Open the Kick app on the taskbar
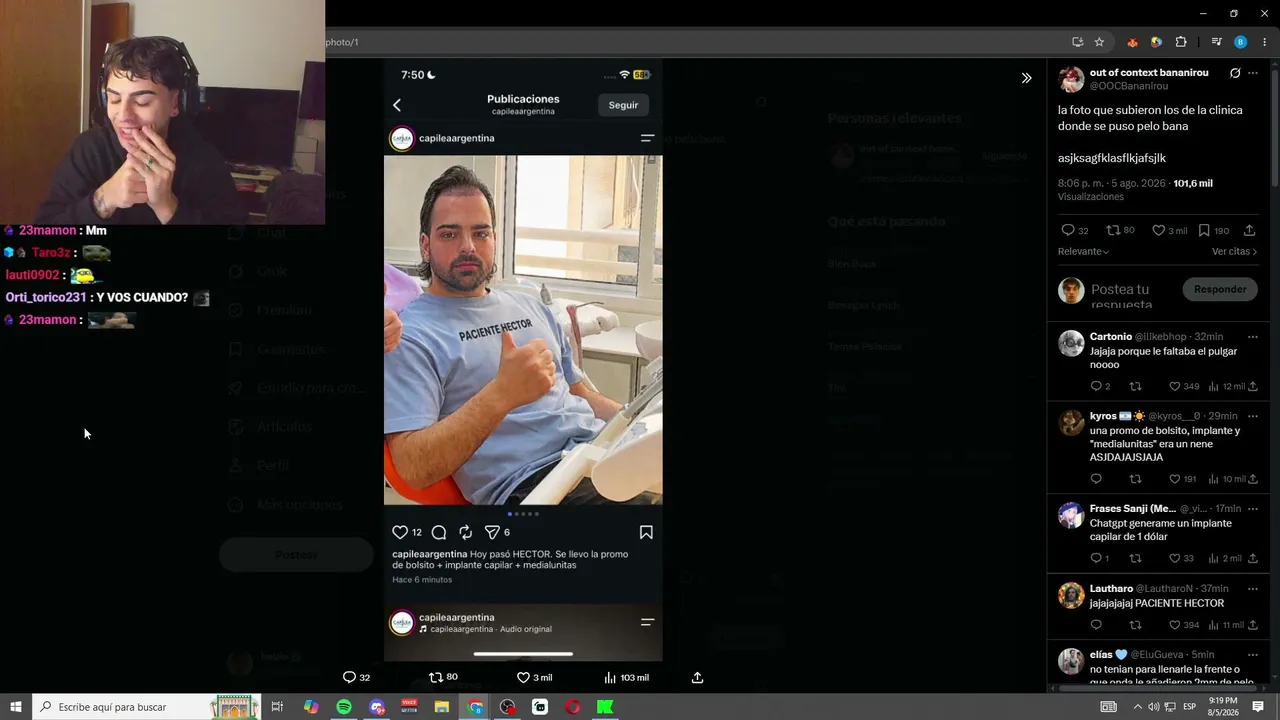This screenshot has width=1280, height=720. (605, 707)
